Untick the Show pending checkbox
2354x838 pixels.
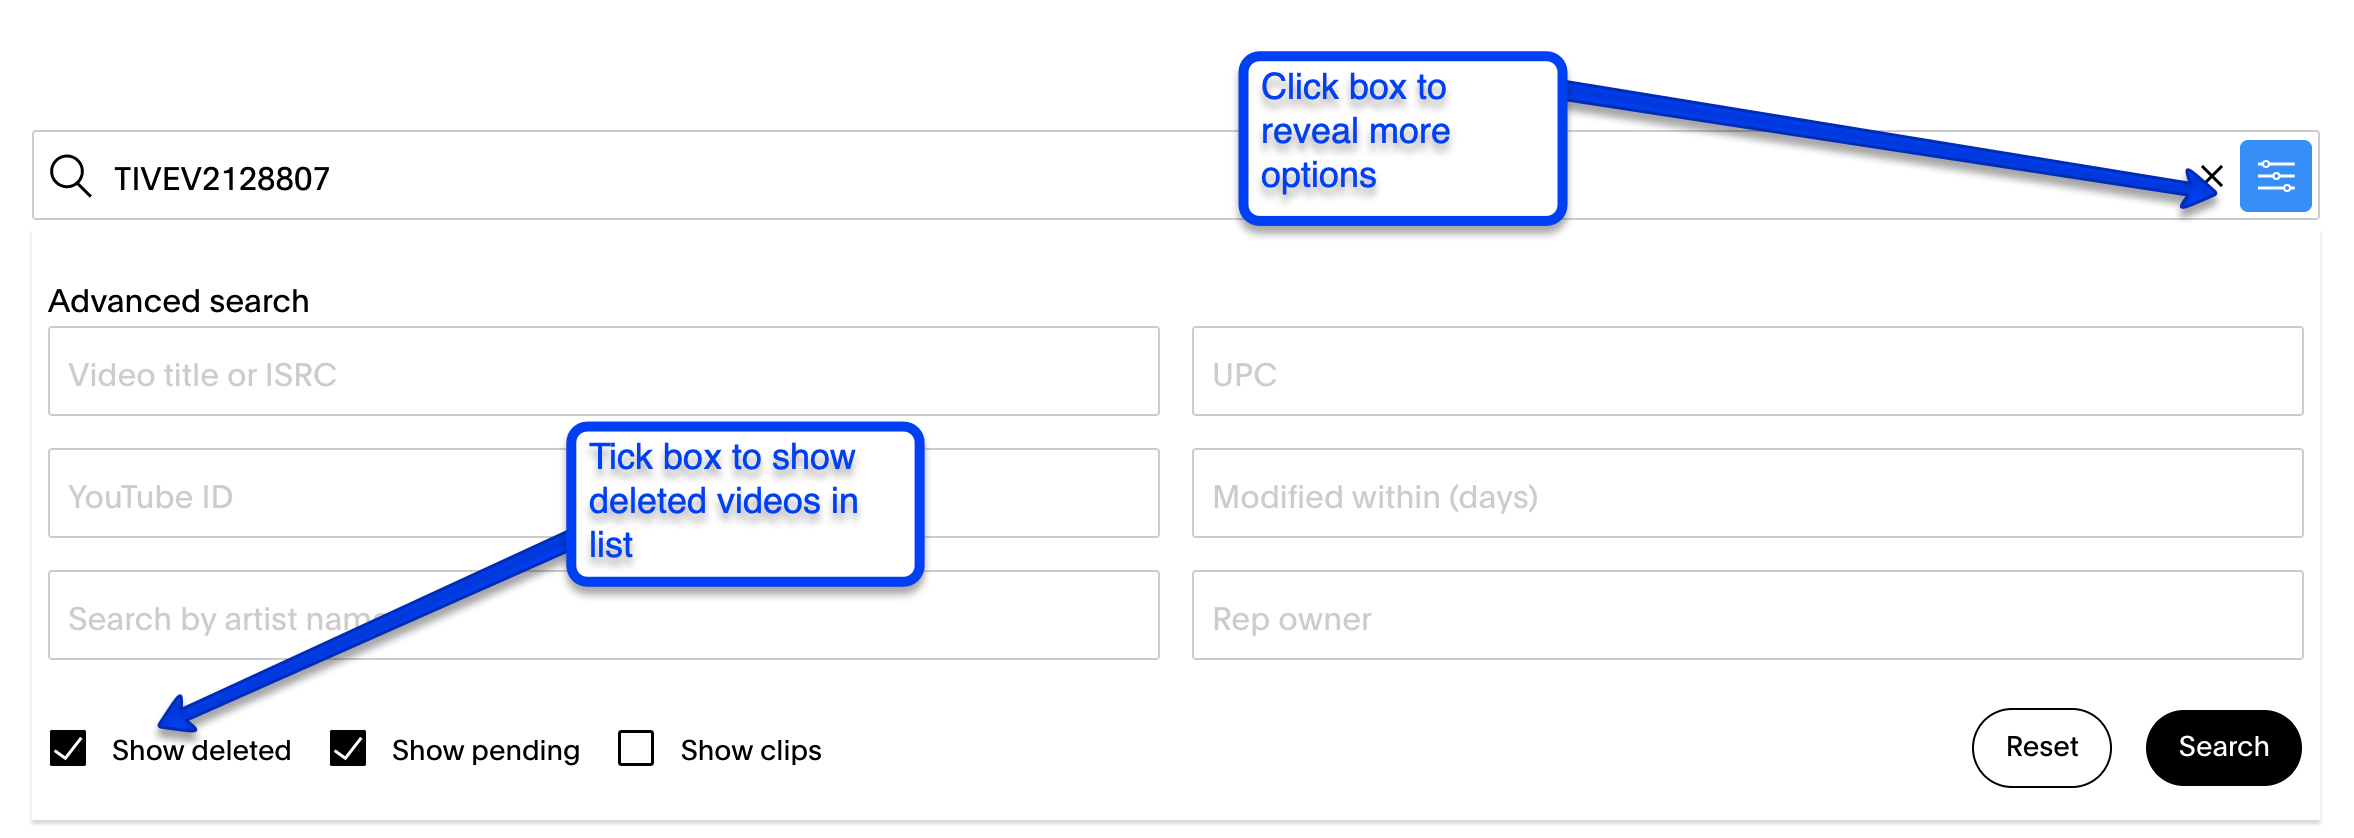[x=348, y=748]
